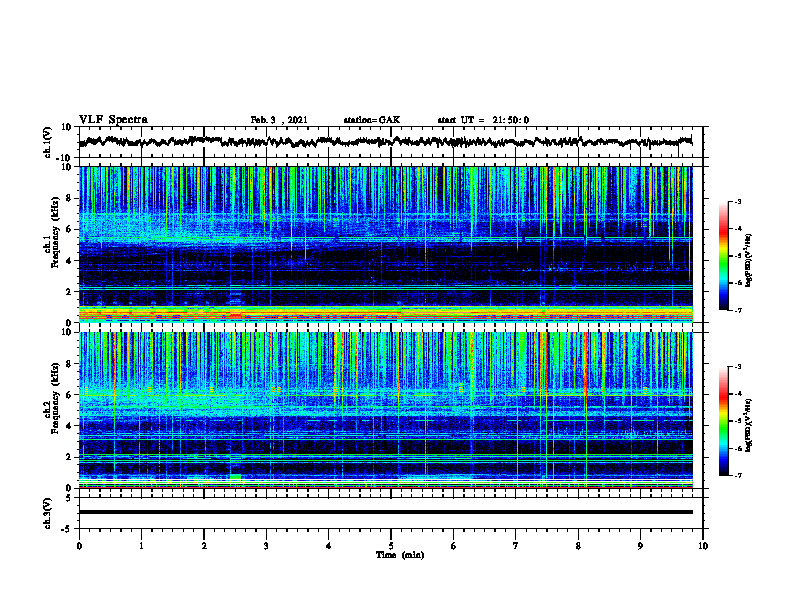Click the "Time (min)" axis title
Screen dimensions: 792x612
point(400,555)
